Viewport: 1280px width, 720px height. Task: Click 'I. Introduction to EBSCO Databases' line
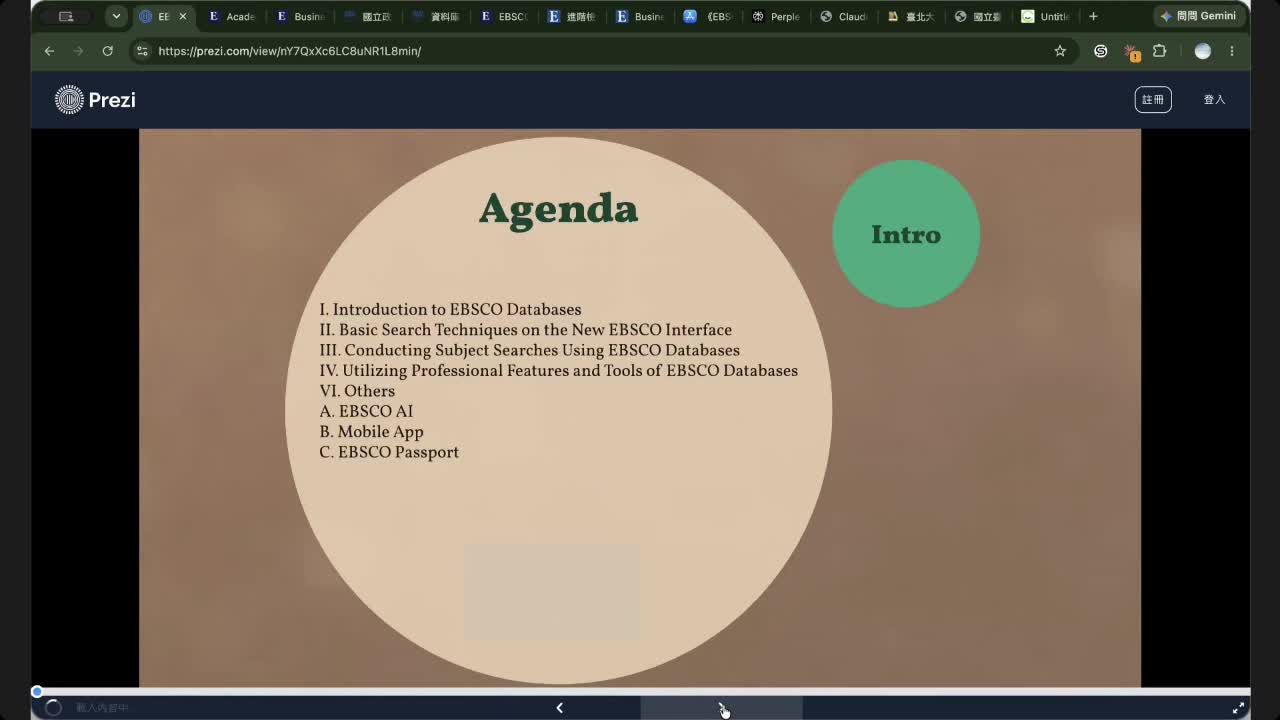[450, 310]
